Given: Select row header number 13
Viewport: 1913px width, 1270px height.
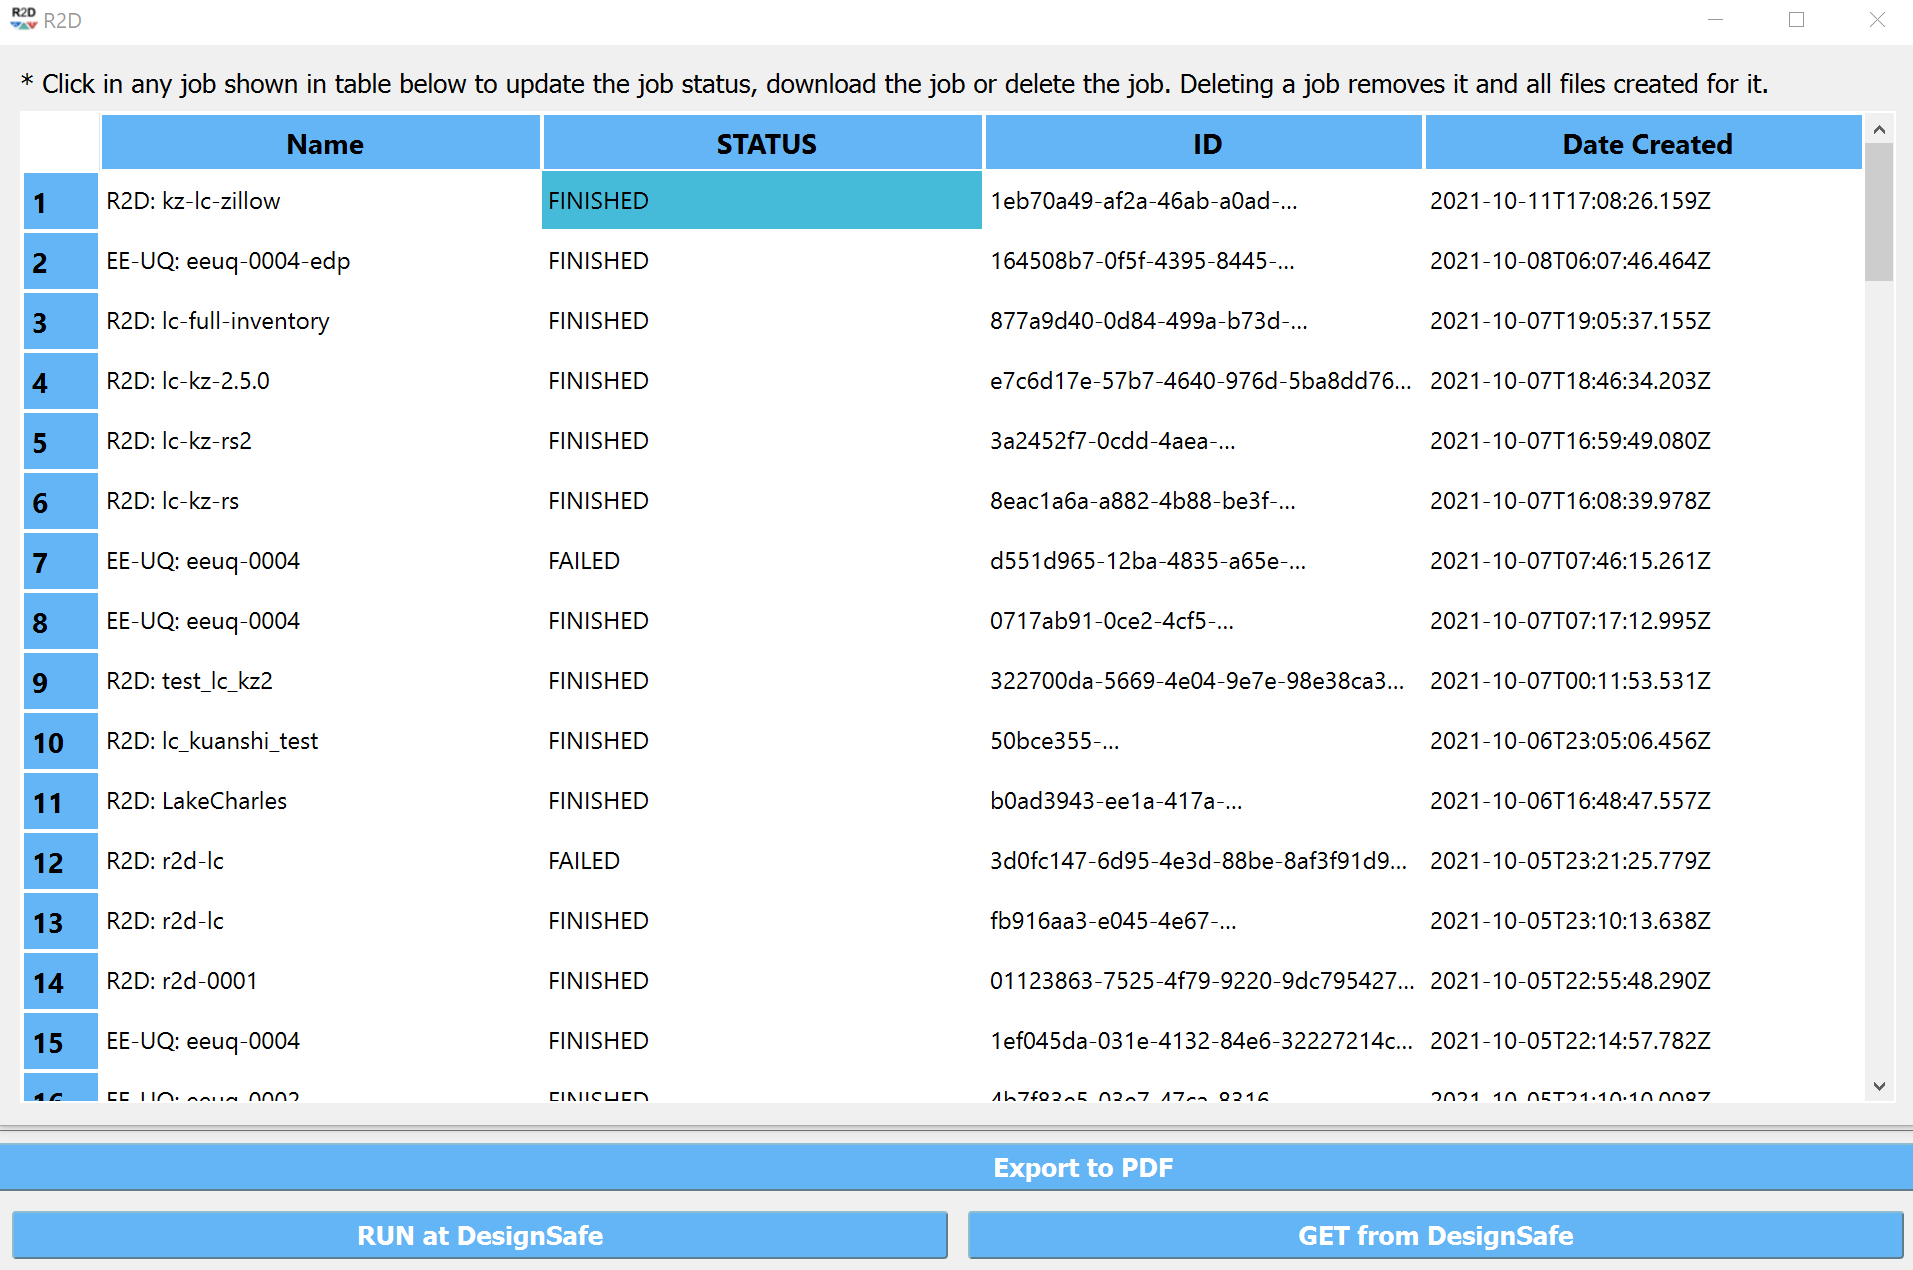Looking at the screenshot, I should [61, 922].
